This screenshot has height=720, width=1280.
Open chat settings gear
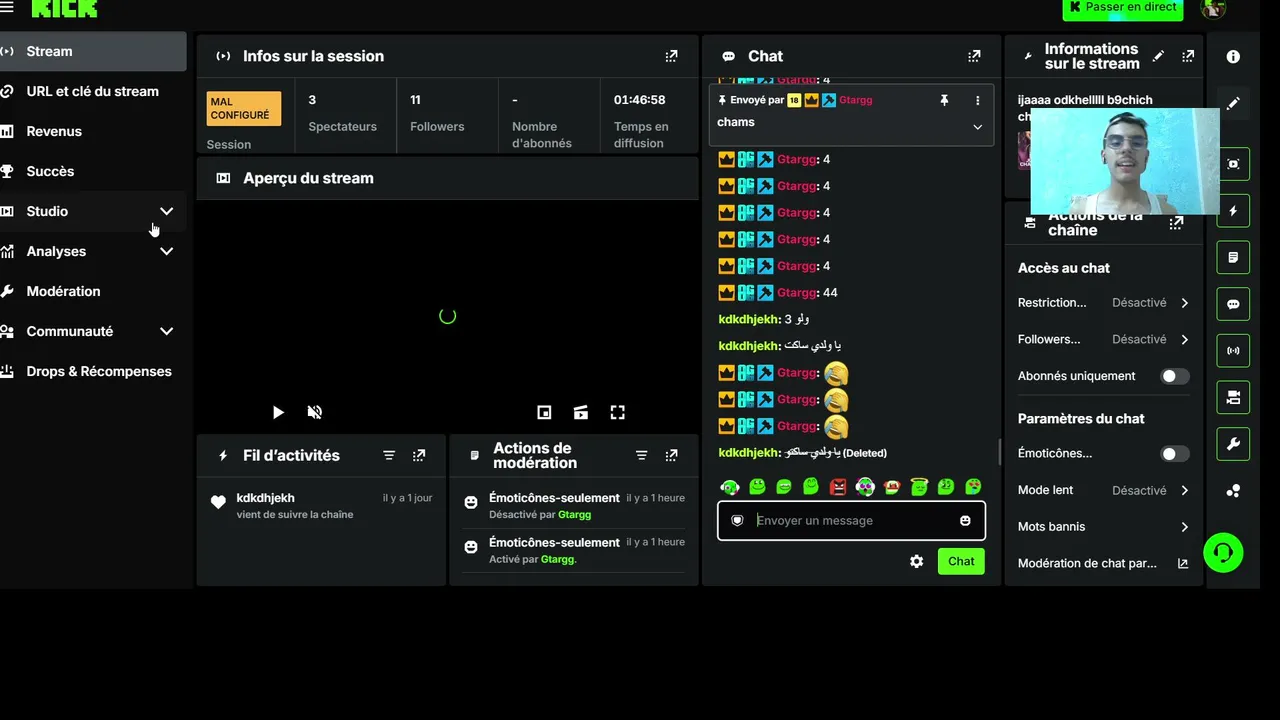(x=916, y=561)
